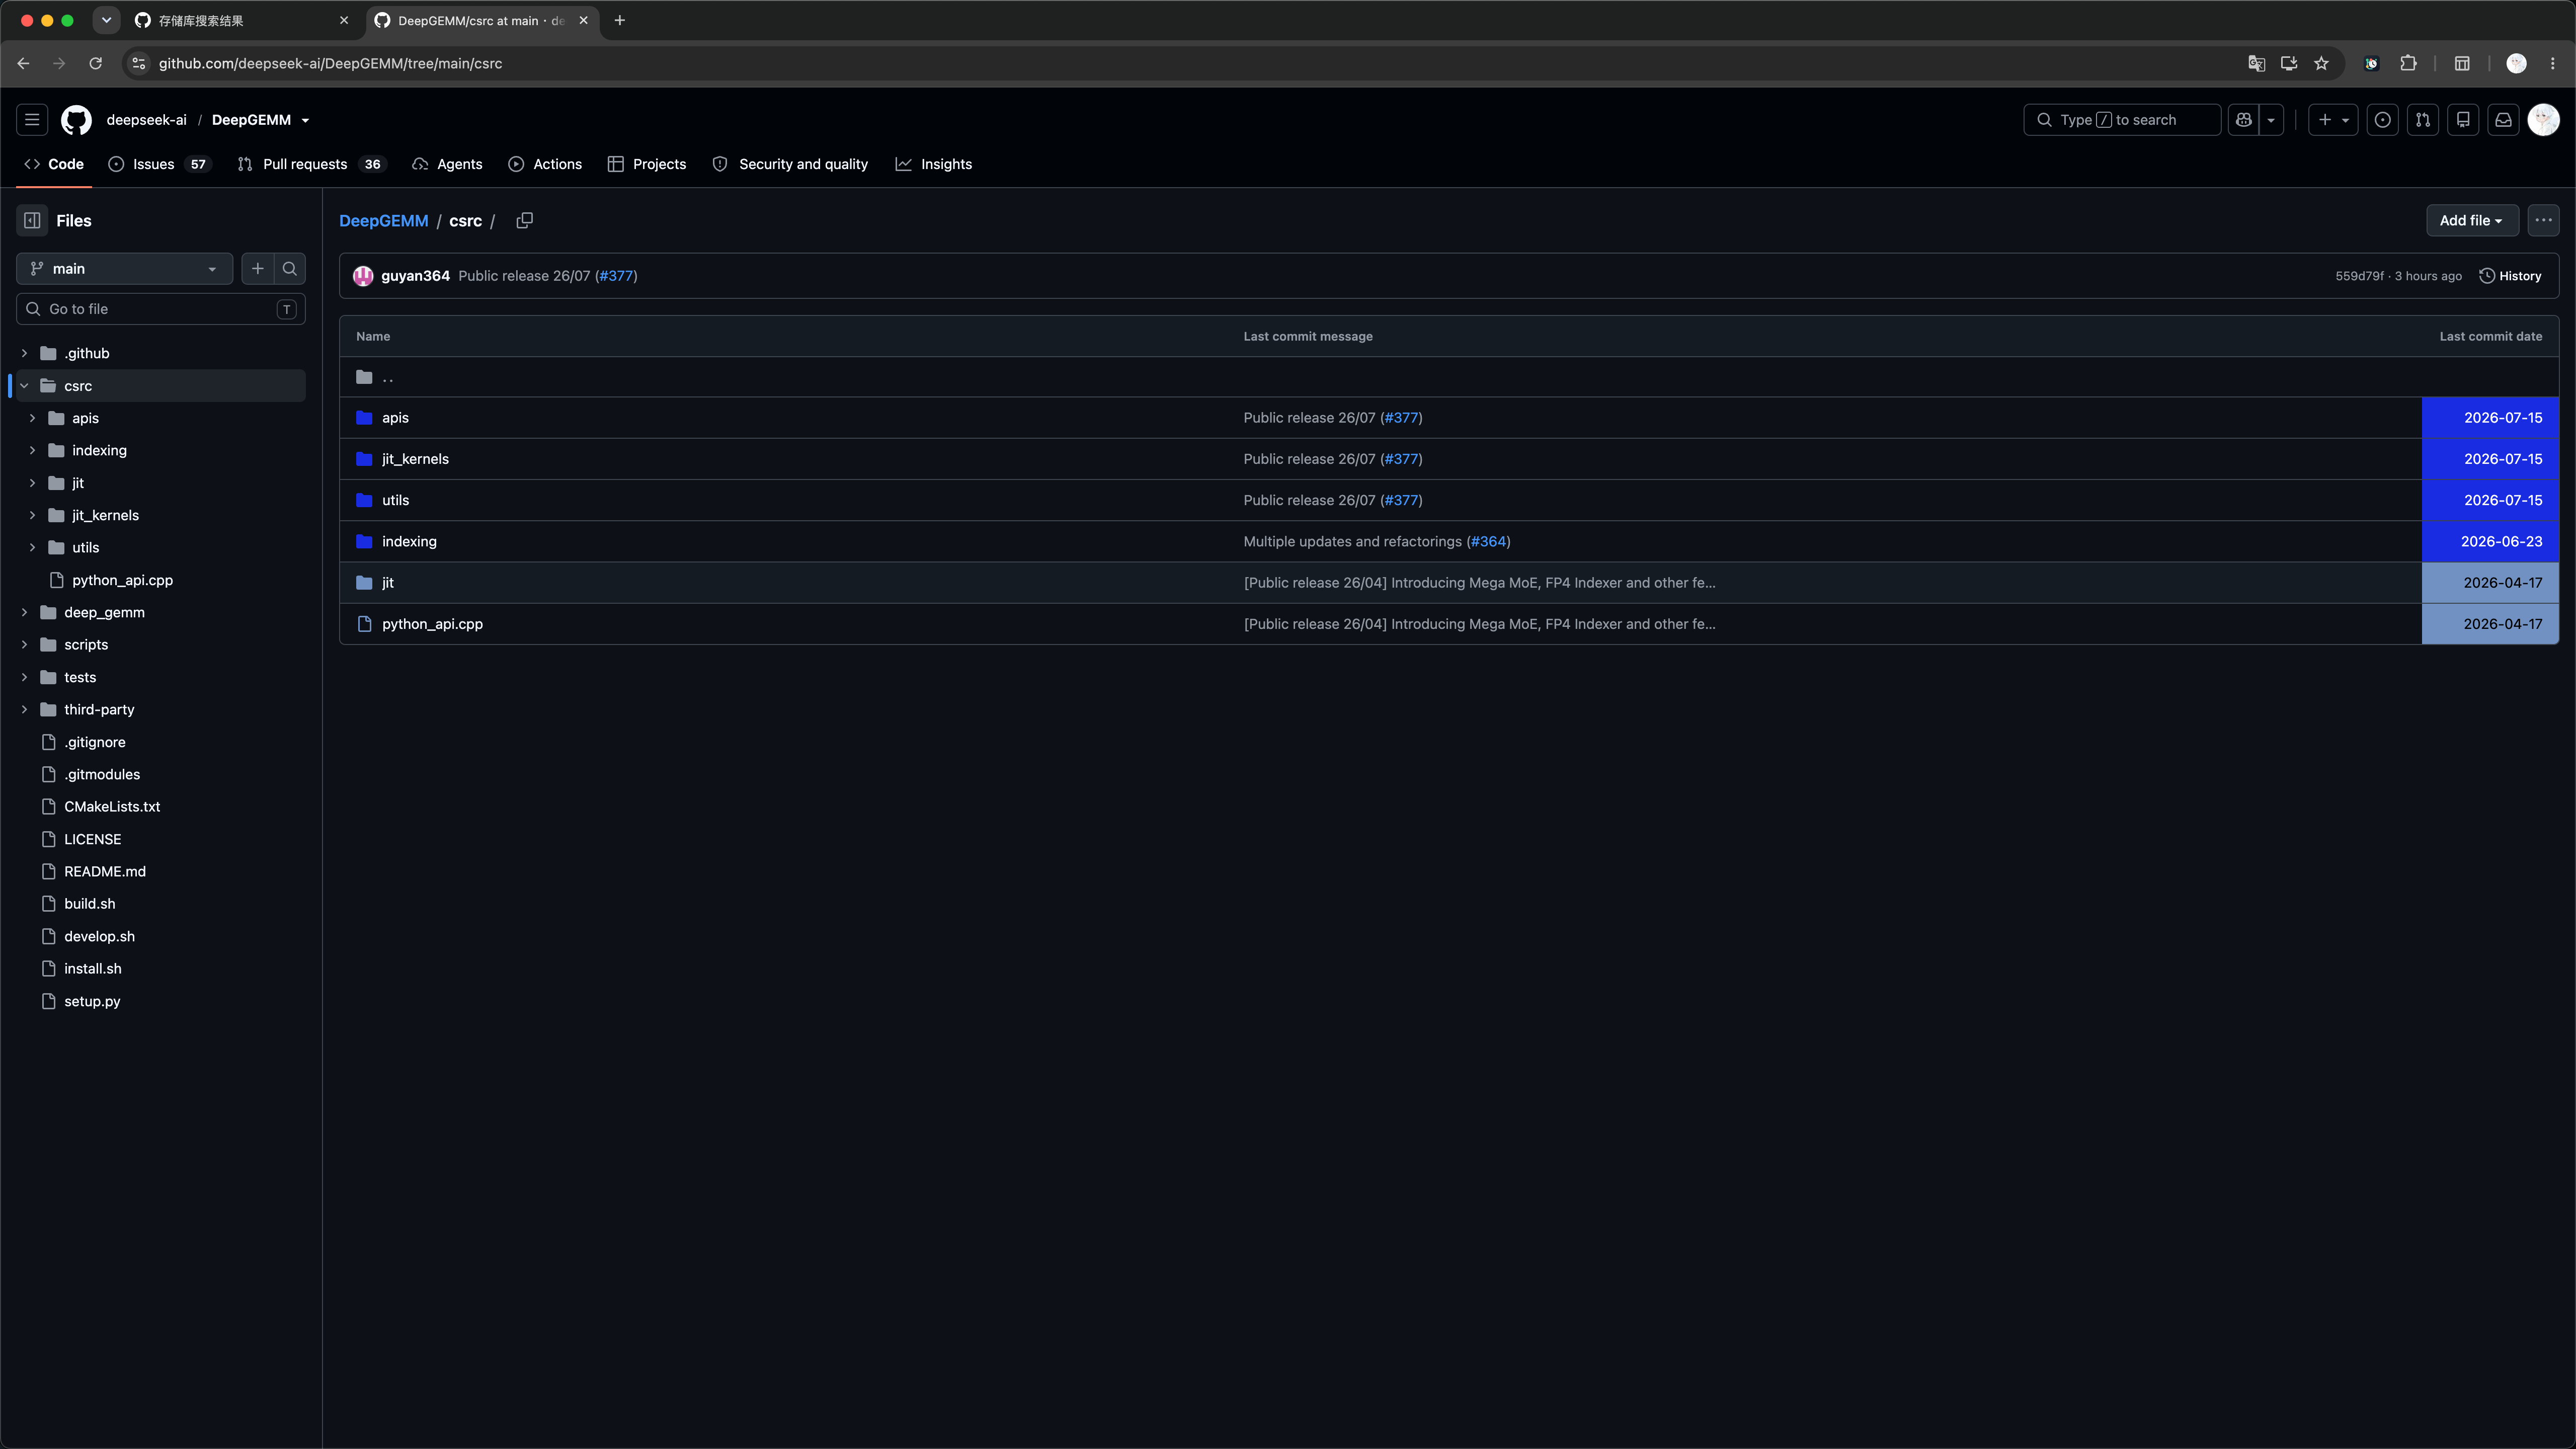View site information icon in address bar
Viewport: 2576px width, 1449px height.
pos(139,63)
